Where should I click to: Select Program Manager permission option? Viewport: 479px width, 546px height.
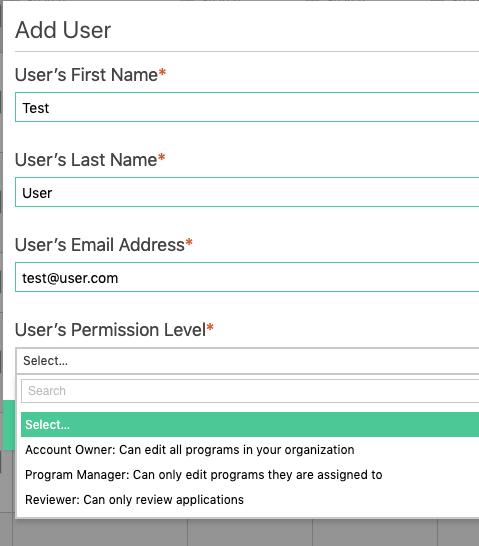pos(204,475)
